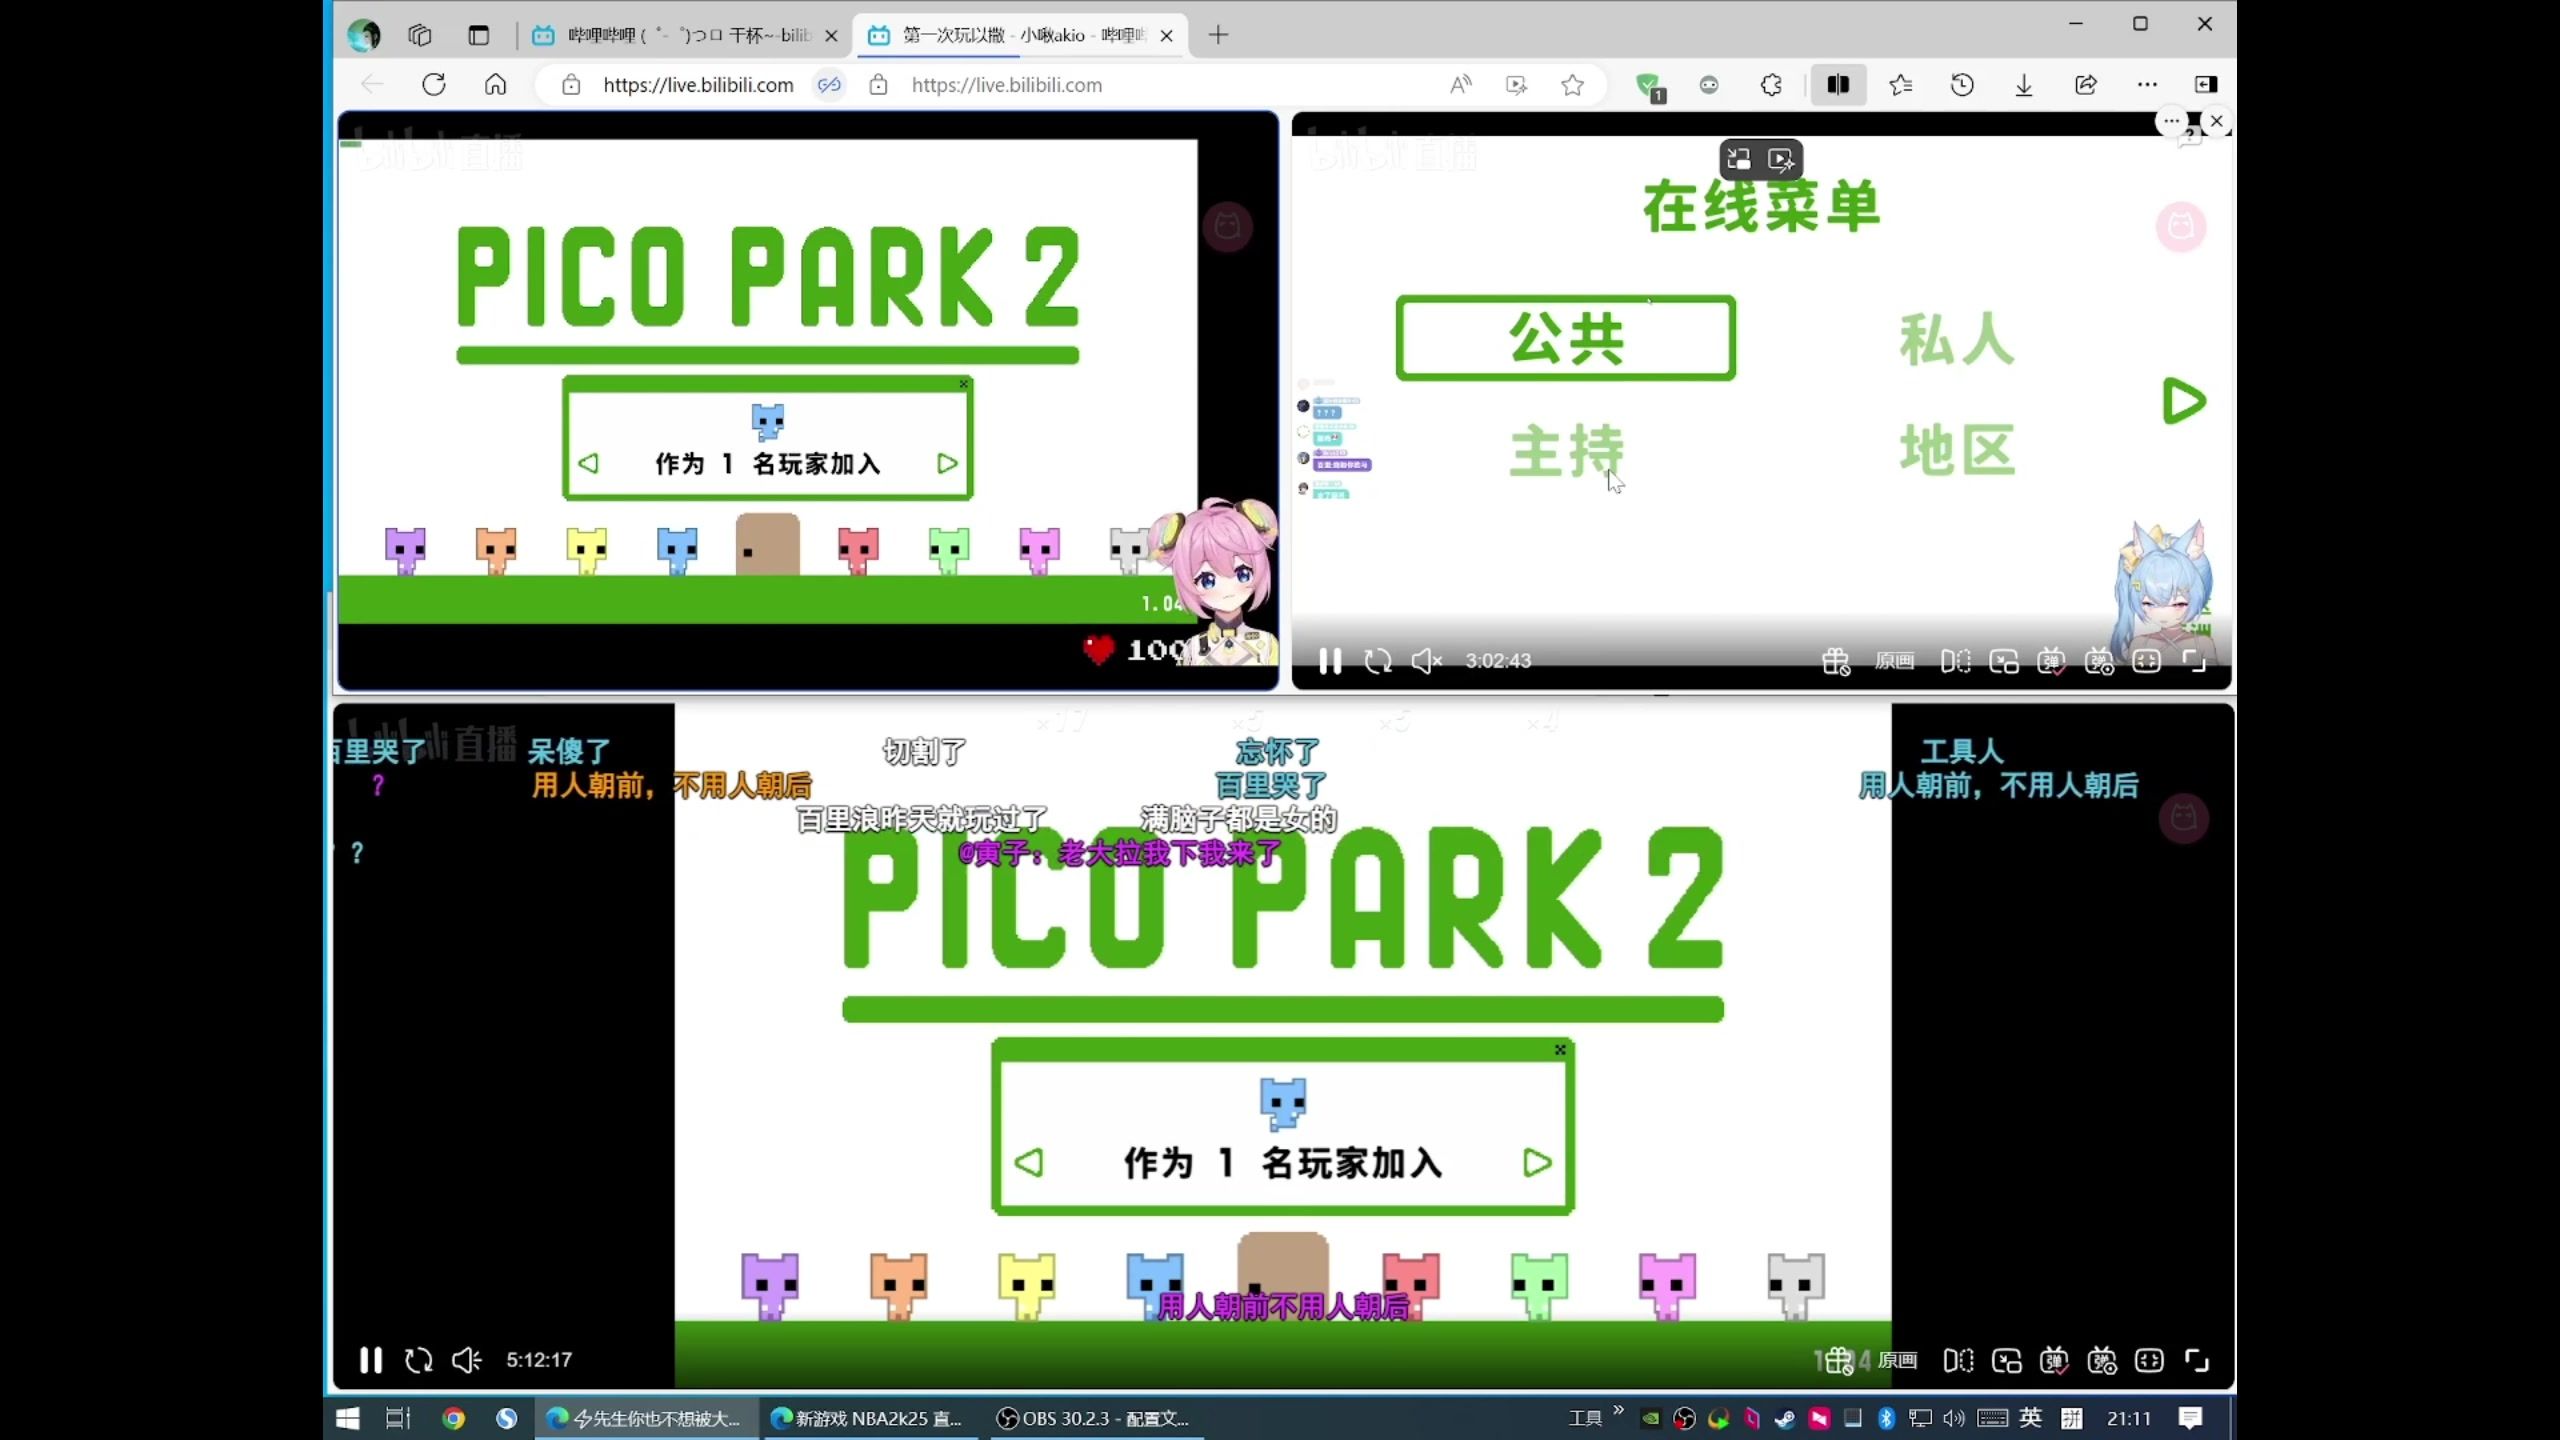Select 私人 in the online menu
The image size is (2560, 1440).
pyautogui.click(x=1956, y=339)
